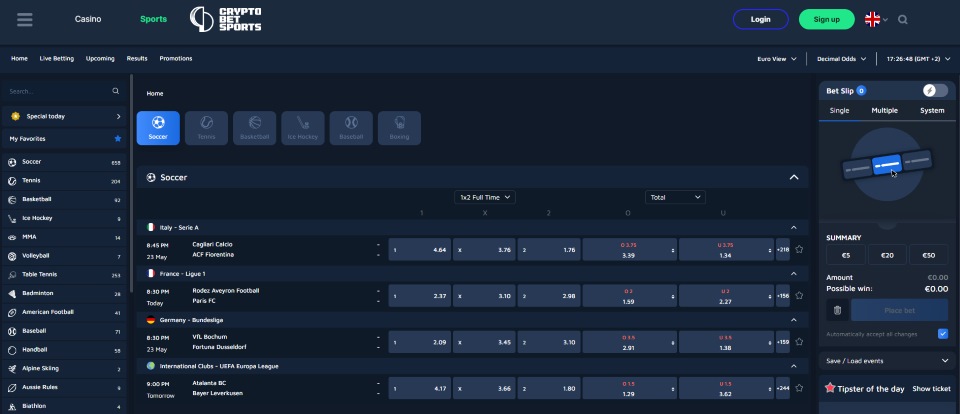Favorite the VfL Bochum match star
This screenshot has height=414, width=960.
click(799, 342)
